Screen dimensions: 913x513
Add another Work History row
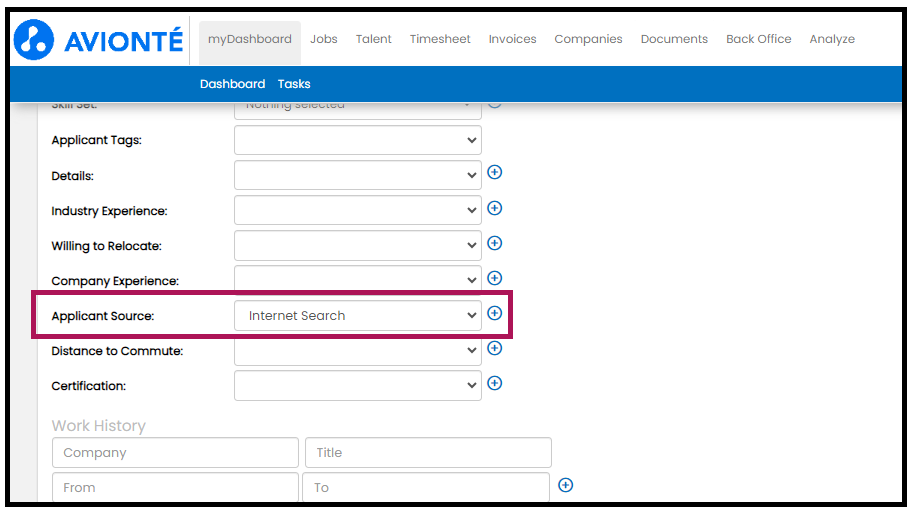[565, 485]
